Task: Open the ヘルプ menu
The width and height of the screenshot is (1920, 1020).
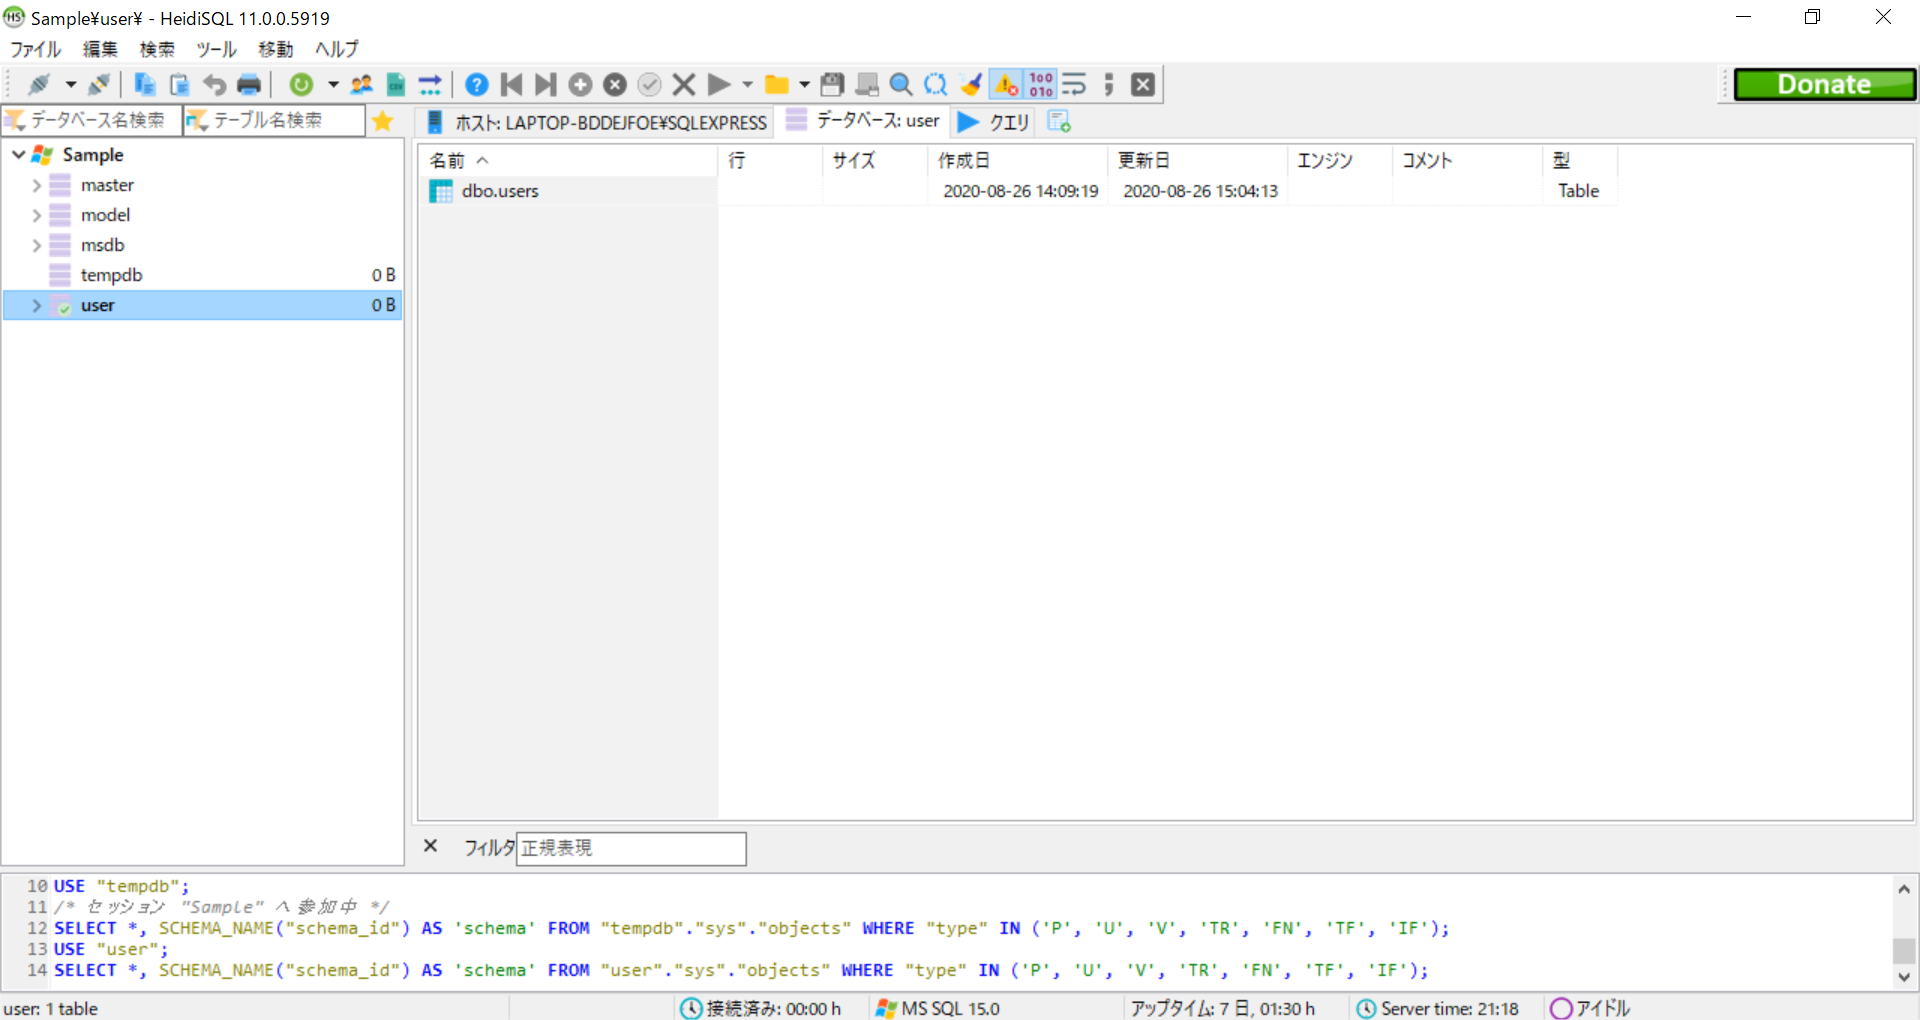Action: point(337,49)
